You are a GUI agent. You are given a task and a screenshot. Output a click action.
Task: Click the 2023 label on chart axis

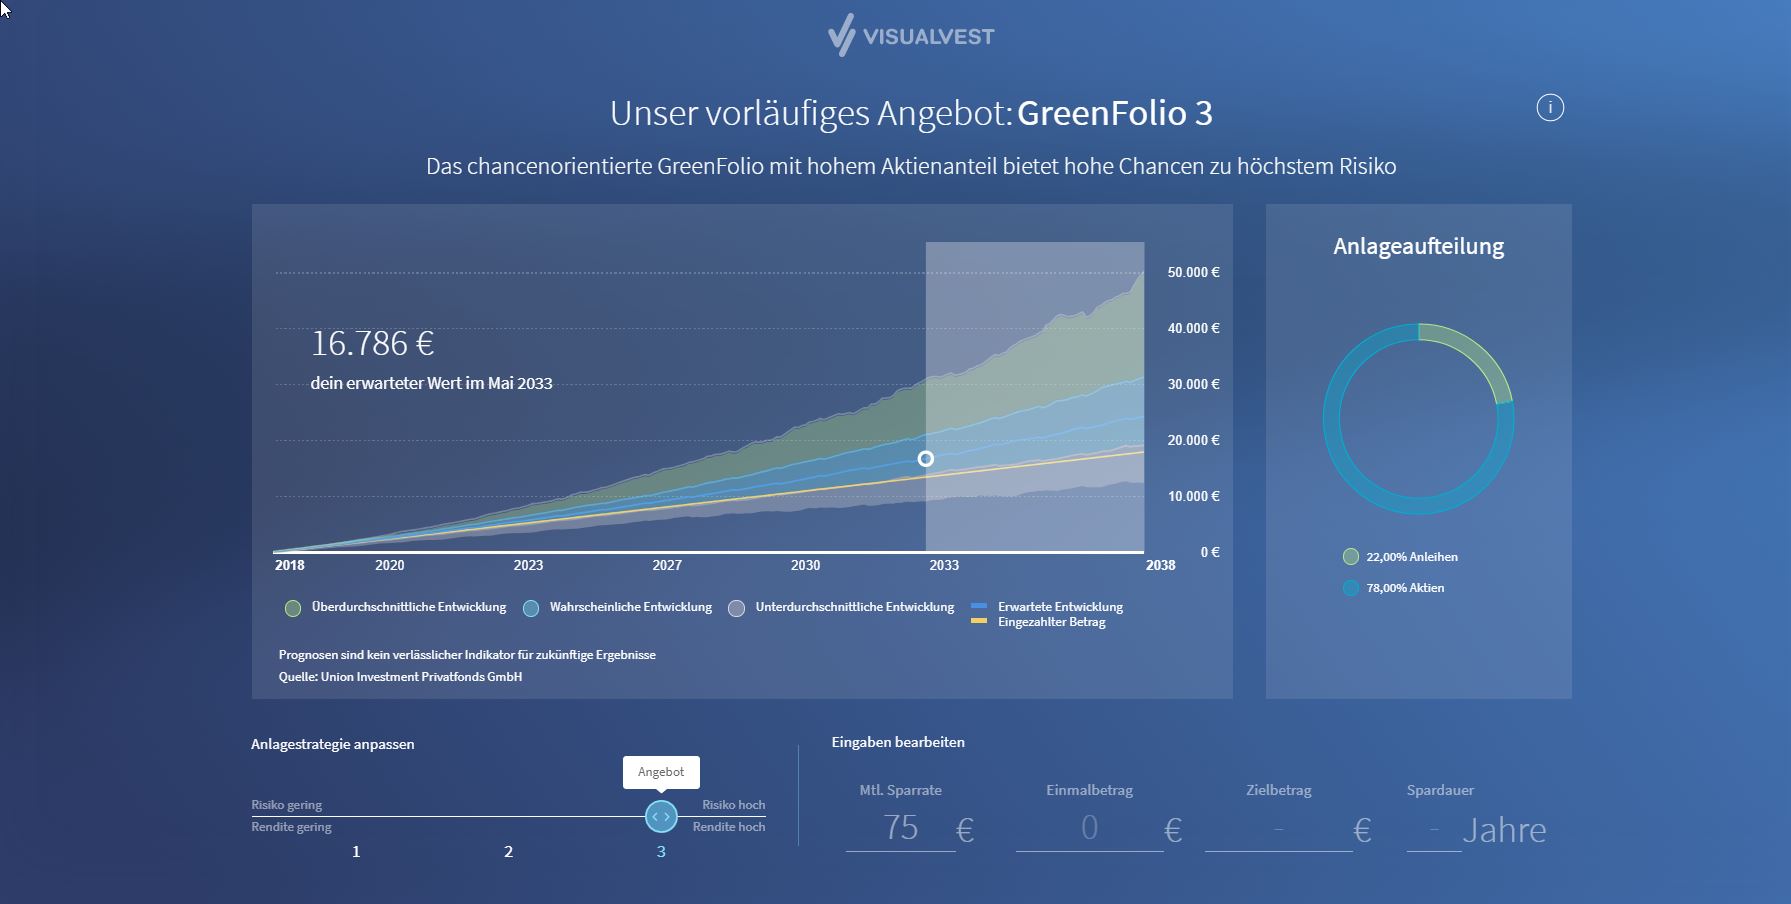[529, 565]
